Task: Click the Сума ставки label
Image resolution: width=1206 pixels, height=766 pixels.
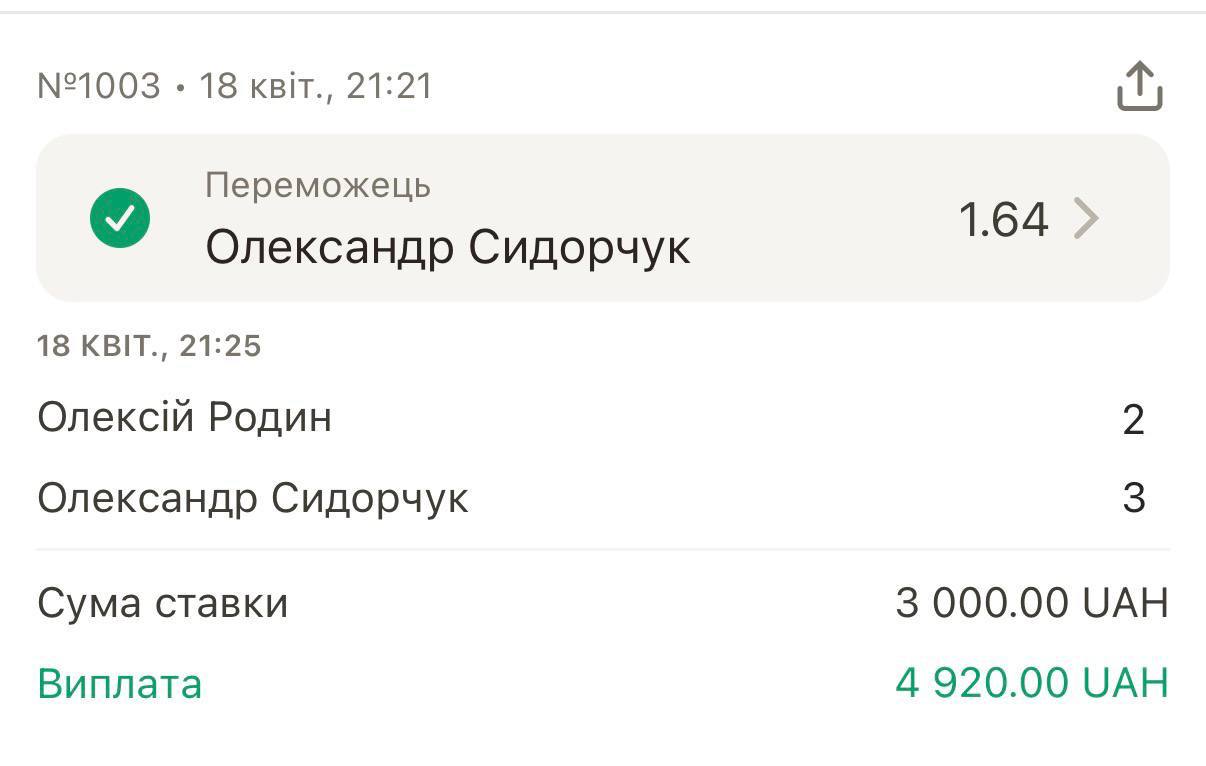Action: [162, 604]
